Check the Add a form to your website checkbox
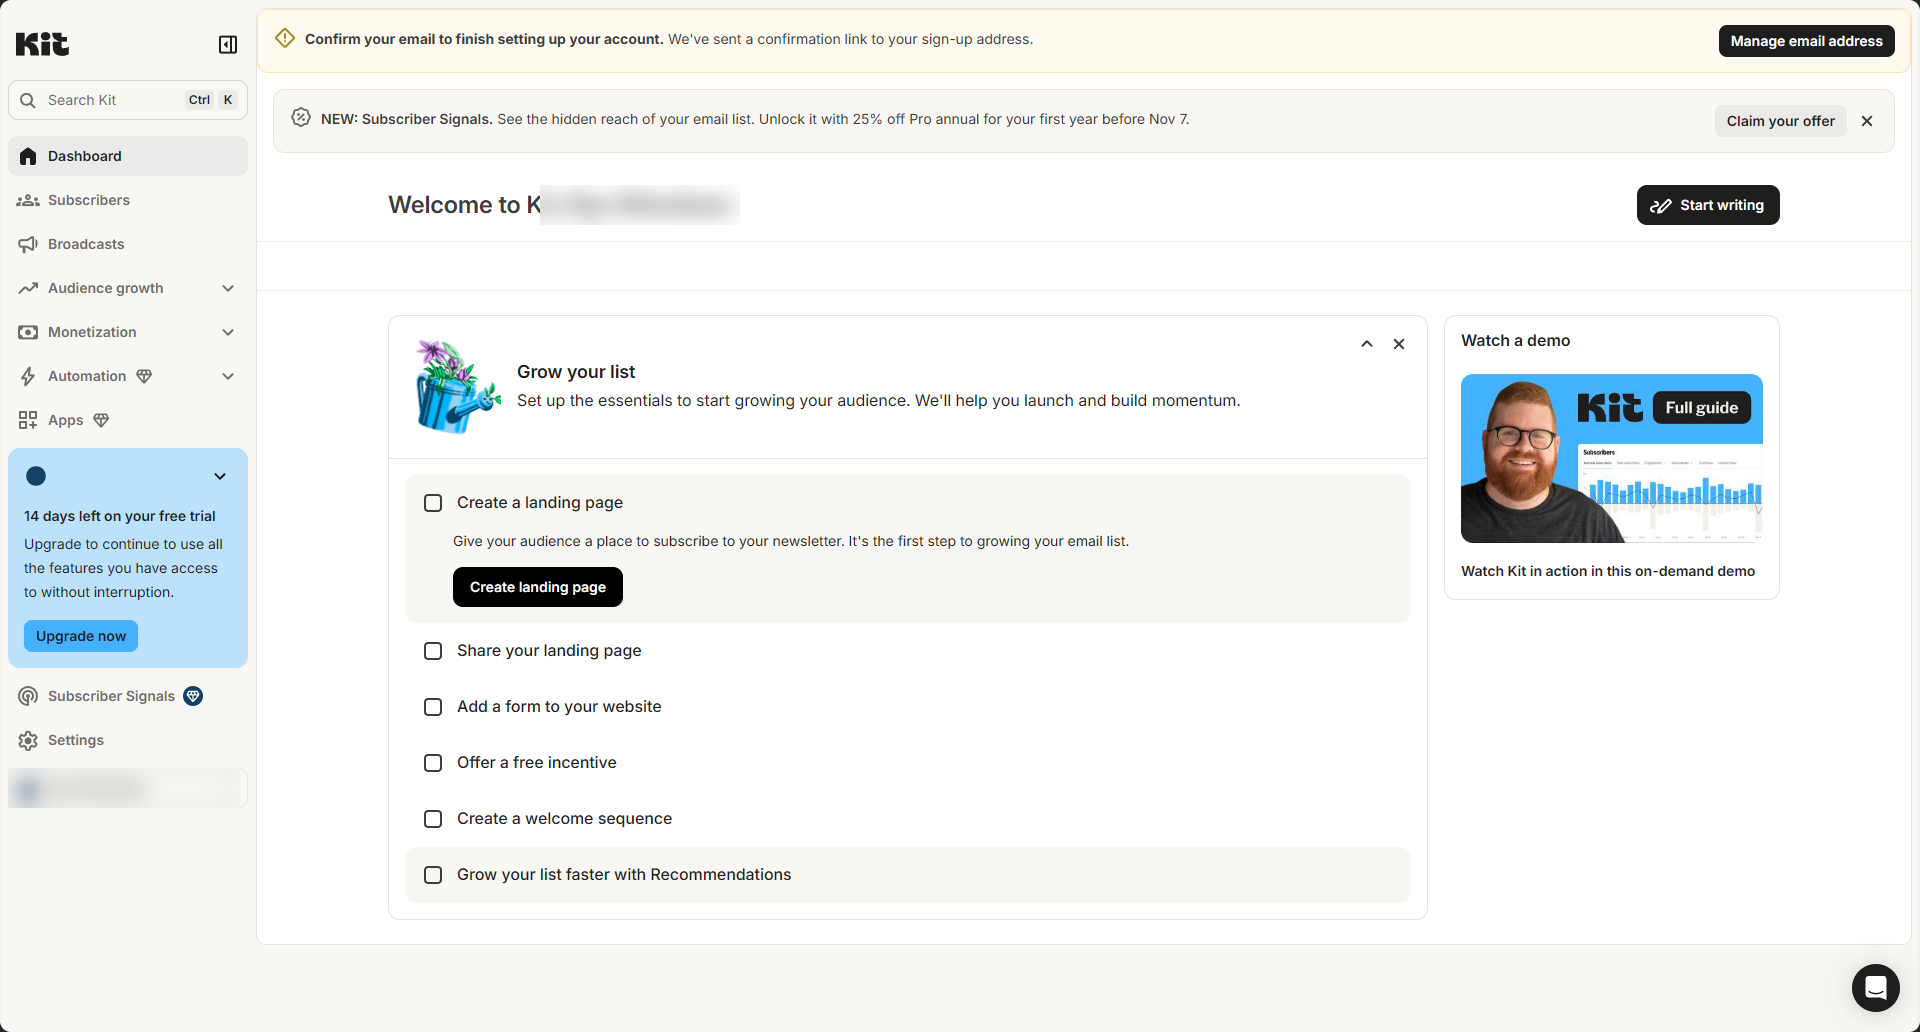The width and height of the screenshot is (1920, 1032). tap(433, 707)
